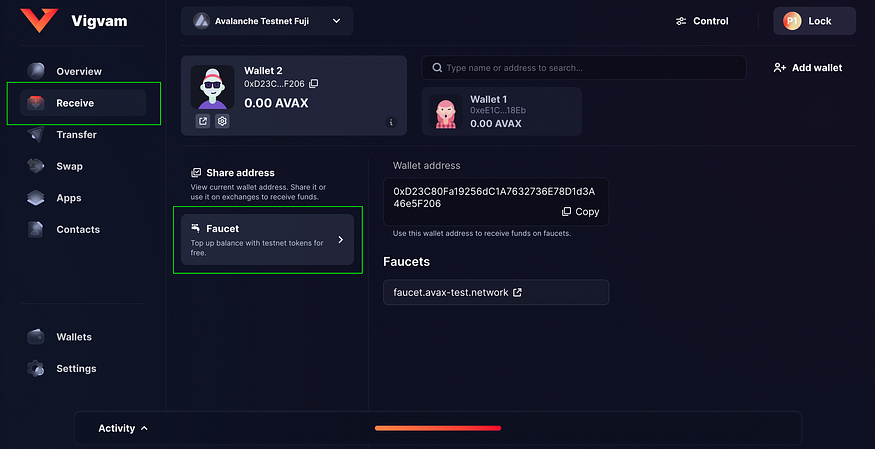The height and width of the screenshot is (449, 875).
Task: Click the Wallet 2 balance 0.00 AVAX
Action: (x=276, y=103)
